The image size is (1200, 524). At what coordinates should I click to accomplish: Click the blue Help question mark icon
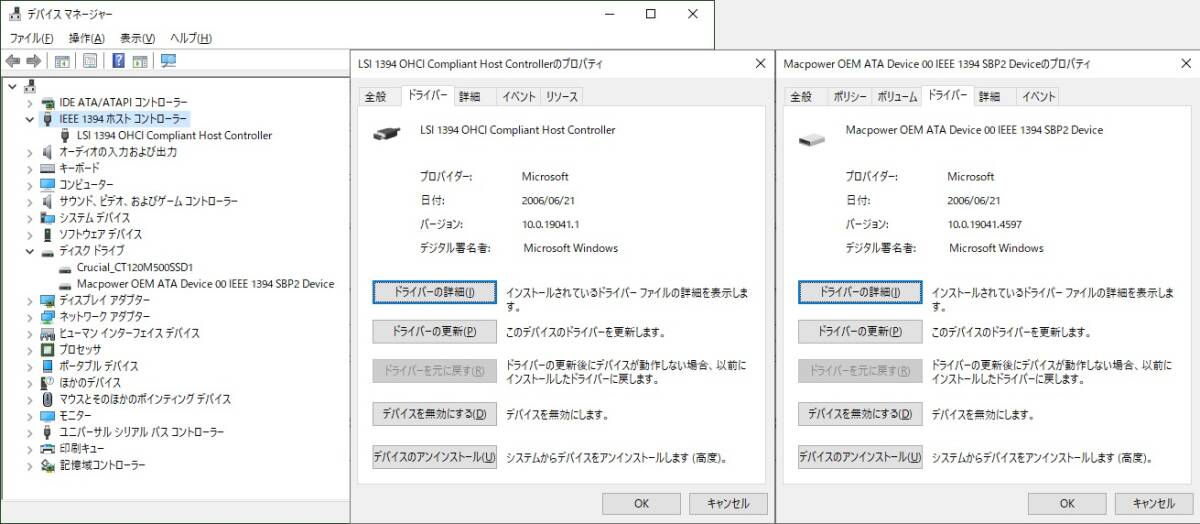click(118, 61)
